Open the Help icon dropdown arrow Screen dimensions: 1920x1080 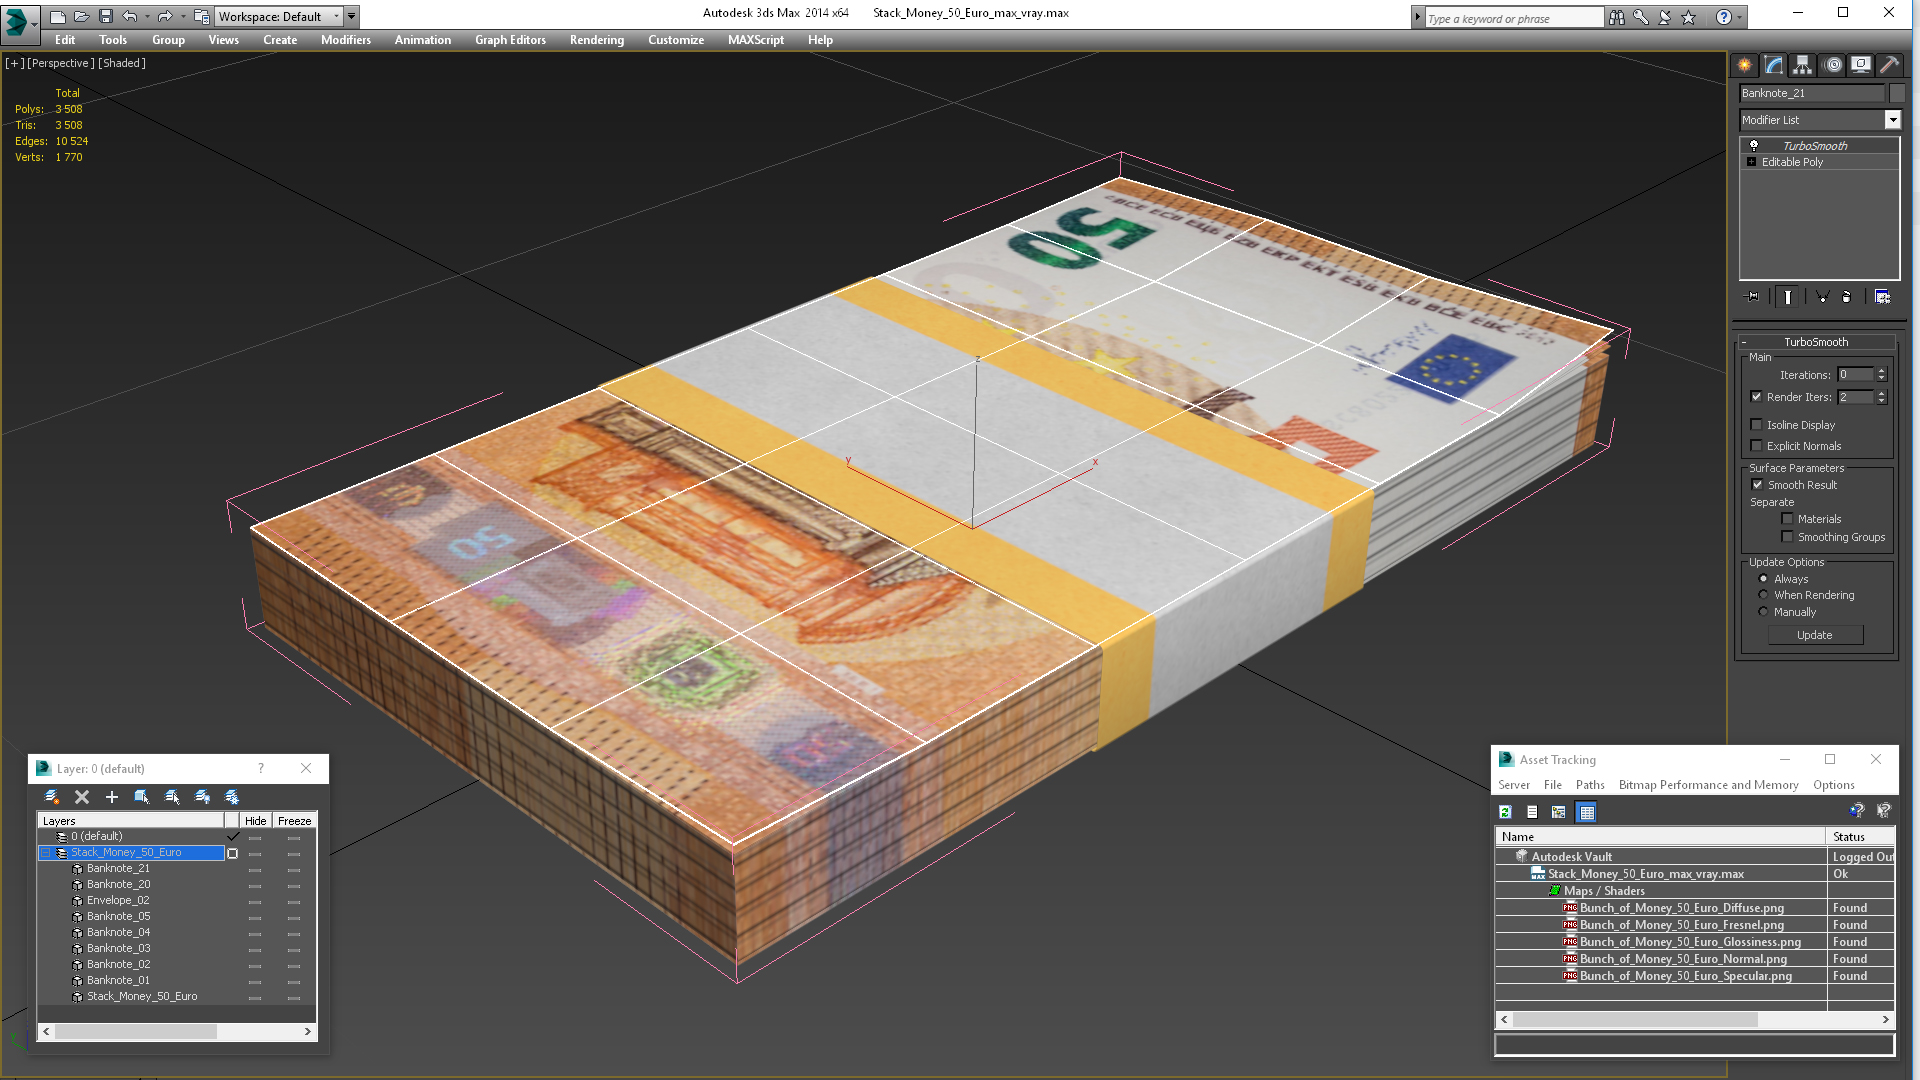[x=1740, y=17]
